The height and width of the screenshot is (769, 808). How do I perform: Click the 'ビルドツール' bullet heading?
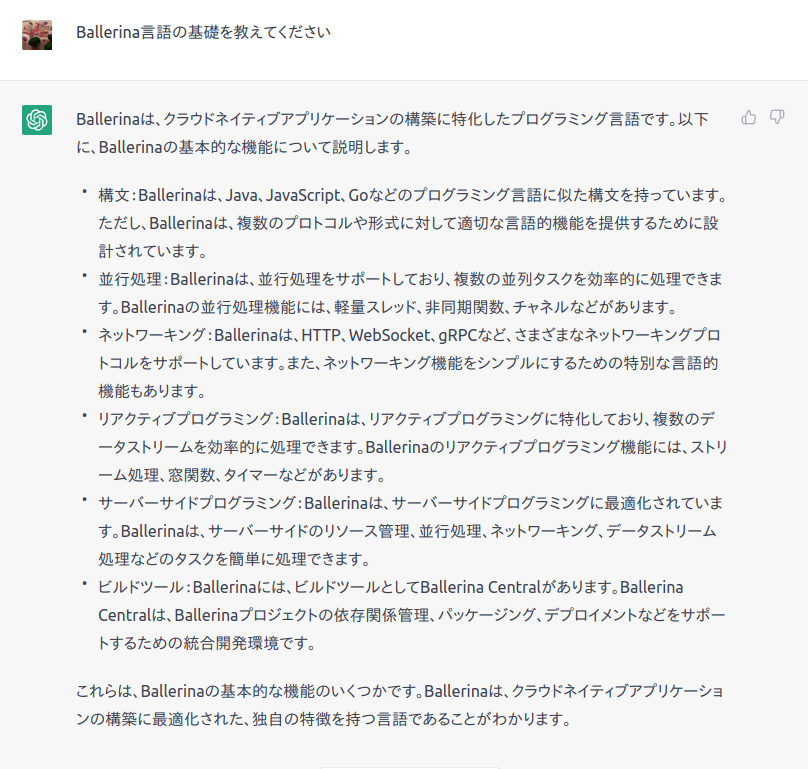click(140, 585)
